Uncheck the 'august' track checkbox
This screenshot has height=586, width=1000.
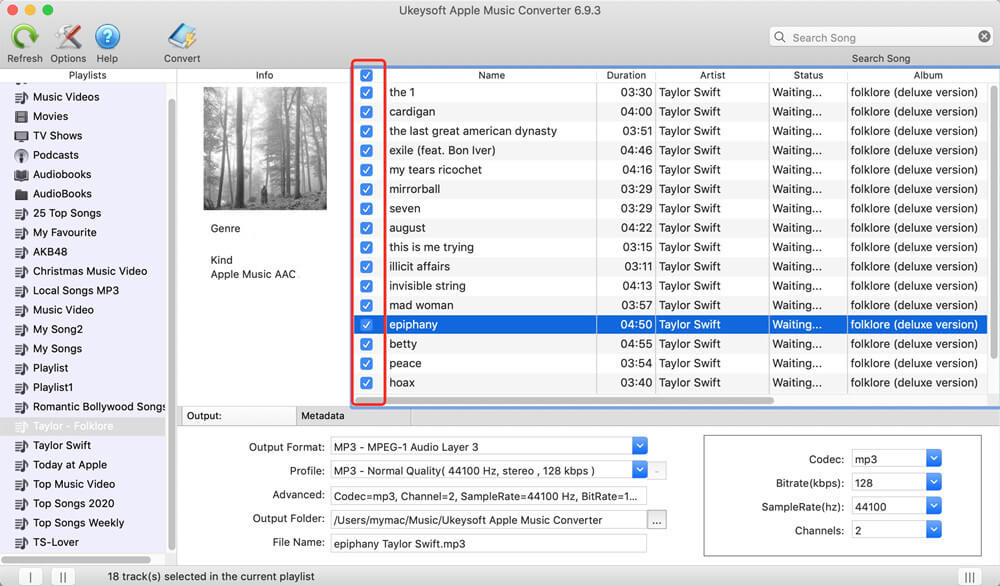tap(366, 228)
